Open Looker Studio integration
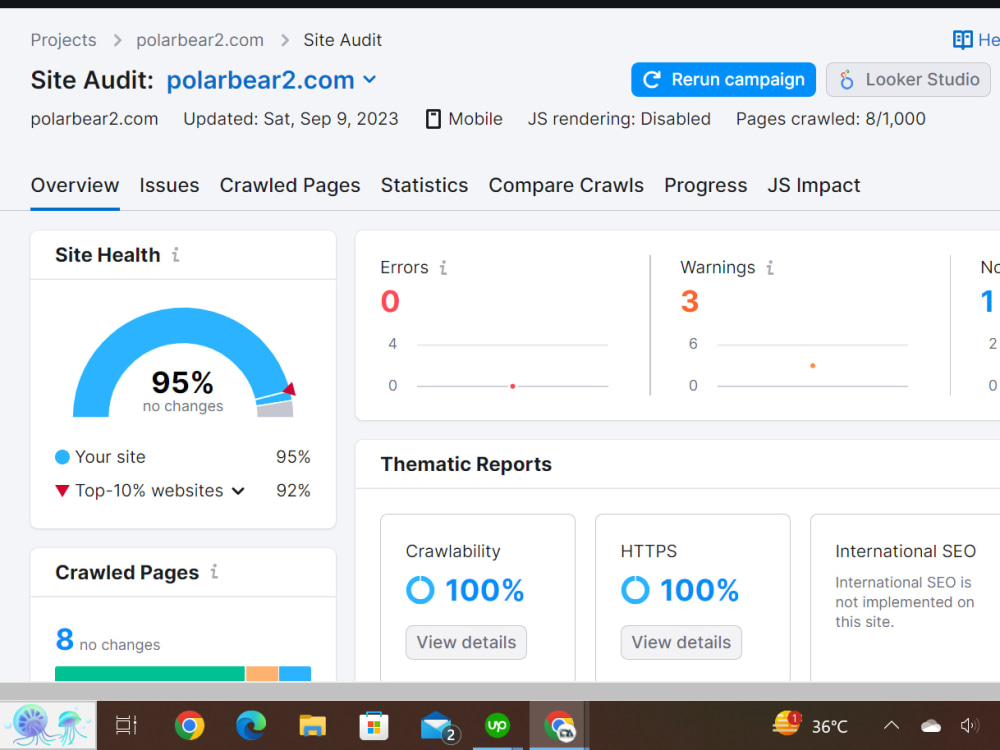 pos(908,80)
